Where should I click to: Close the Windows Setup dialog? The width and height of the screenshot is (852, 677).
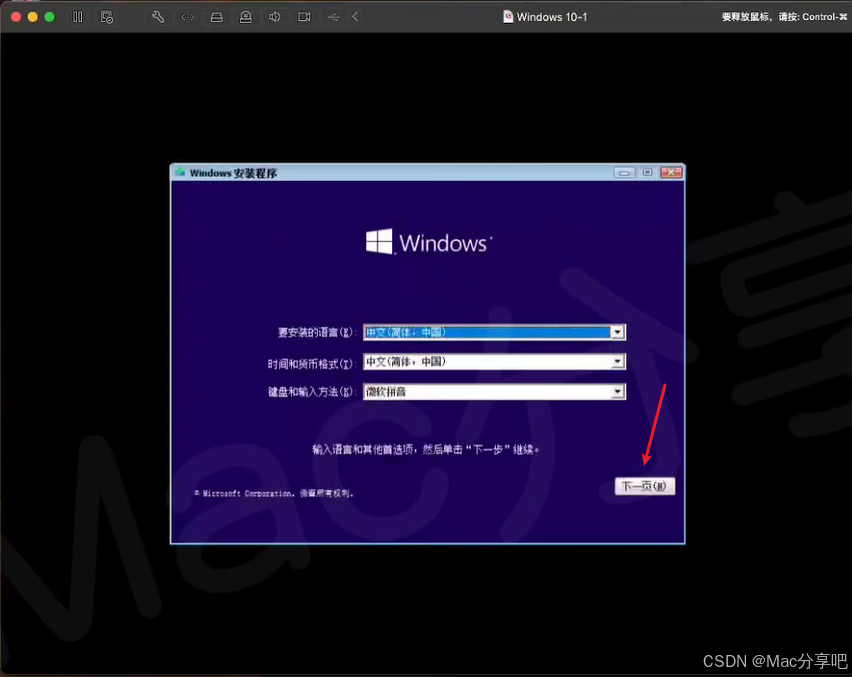pyautogui.click(x=671, y=172)
